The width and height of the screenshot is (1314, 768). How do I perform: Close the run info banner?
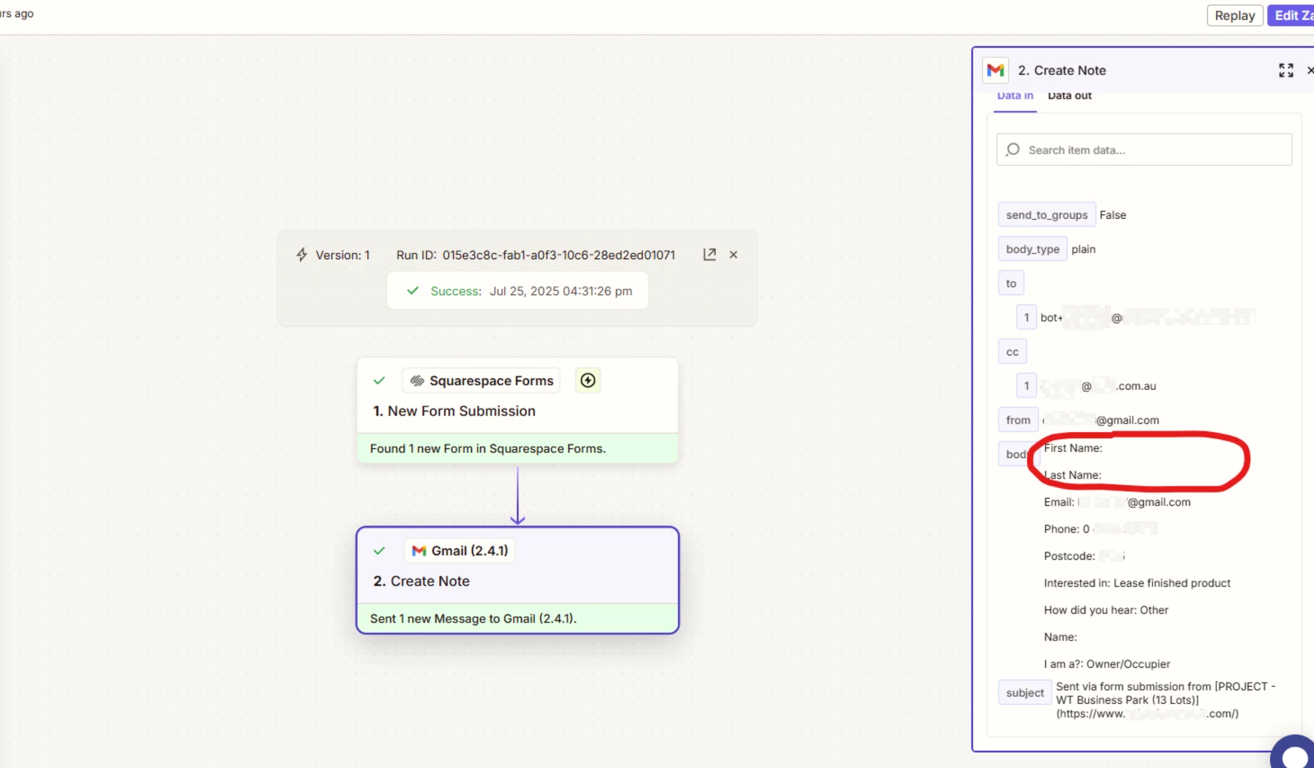733,255
